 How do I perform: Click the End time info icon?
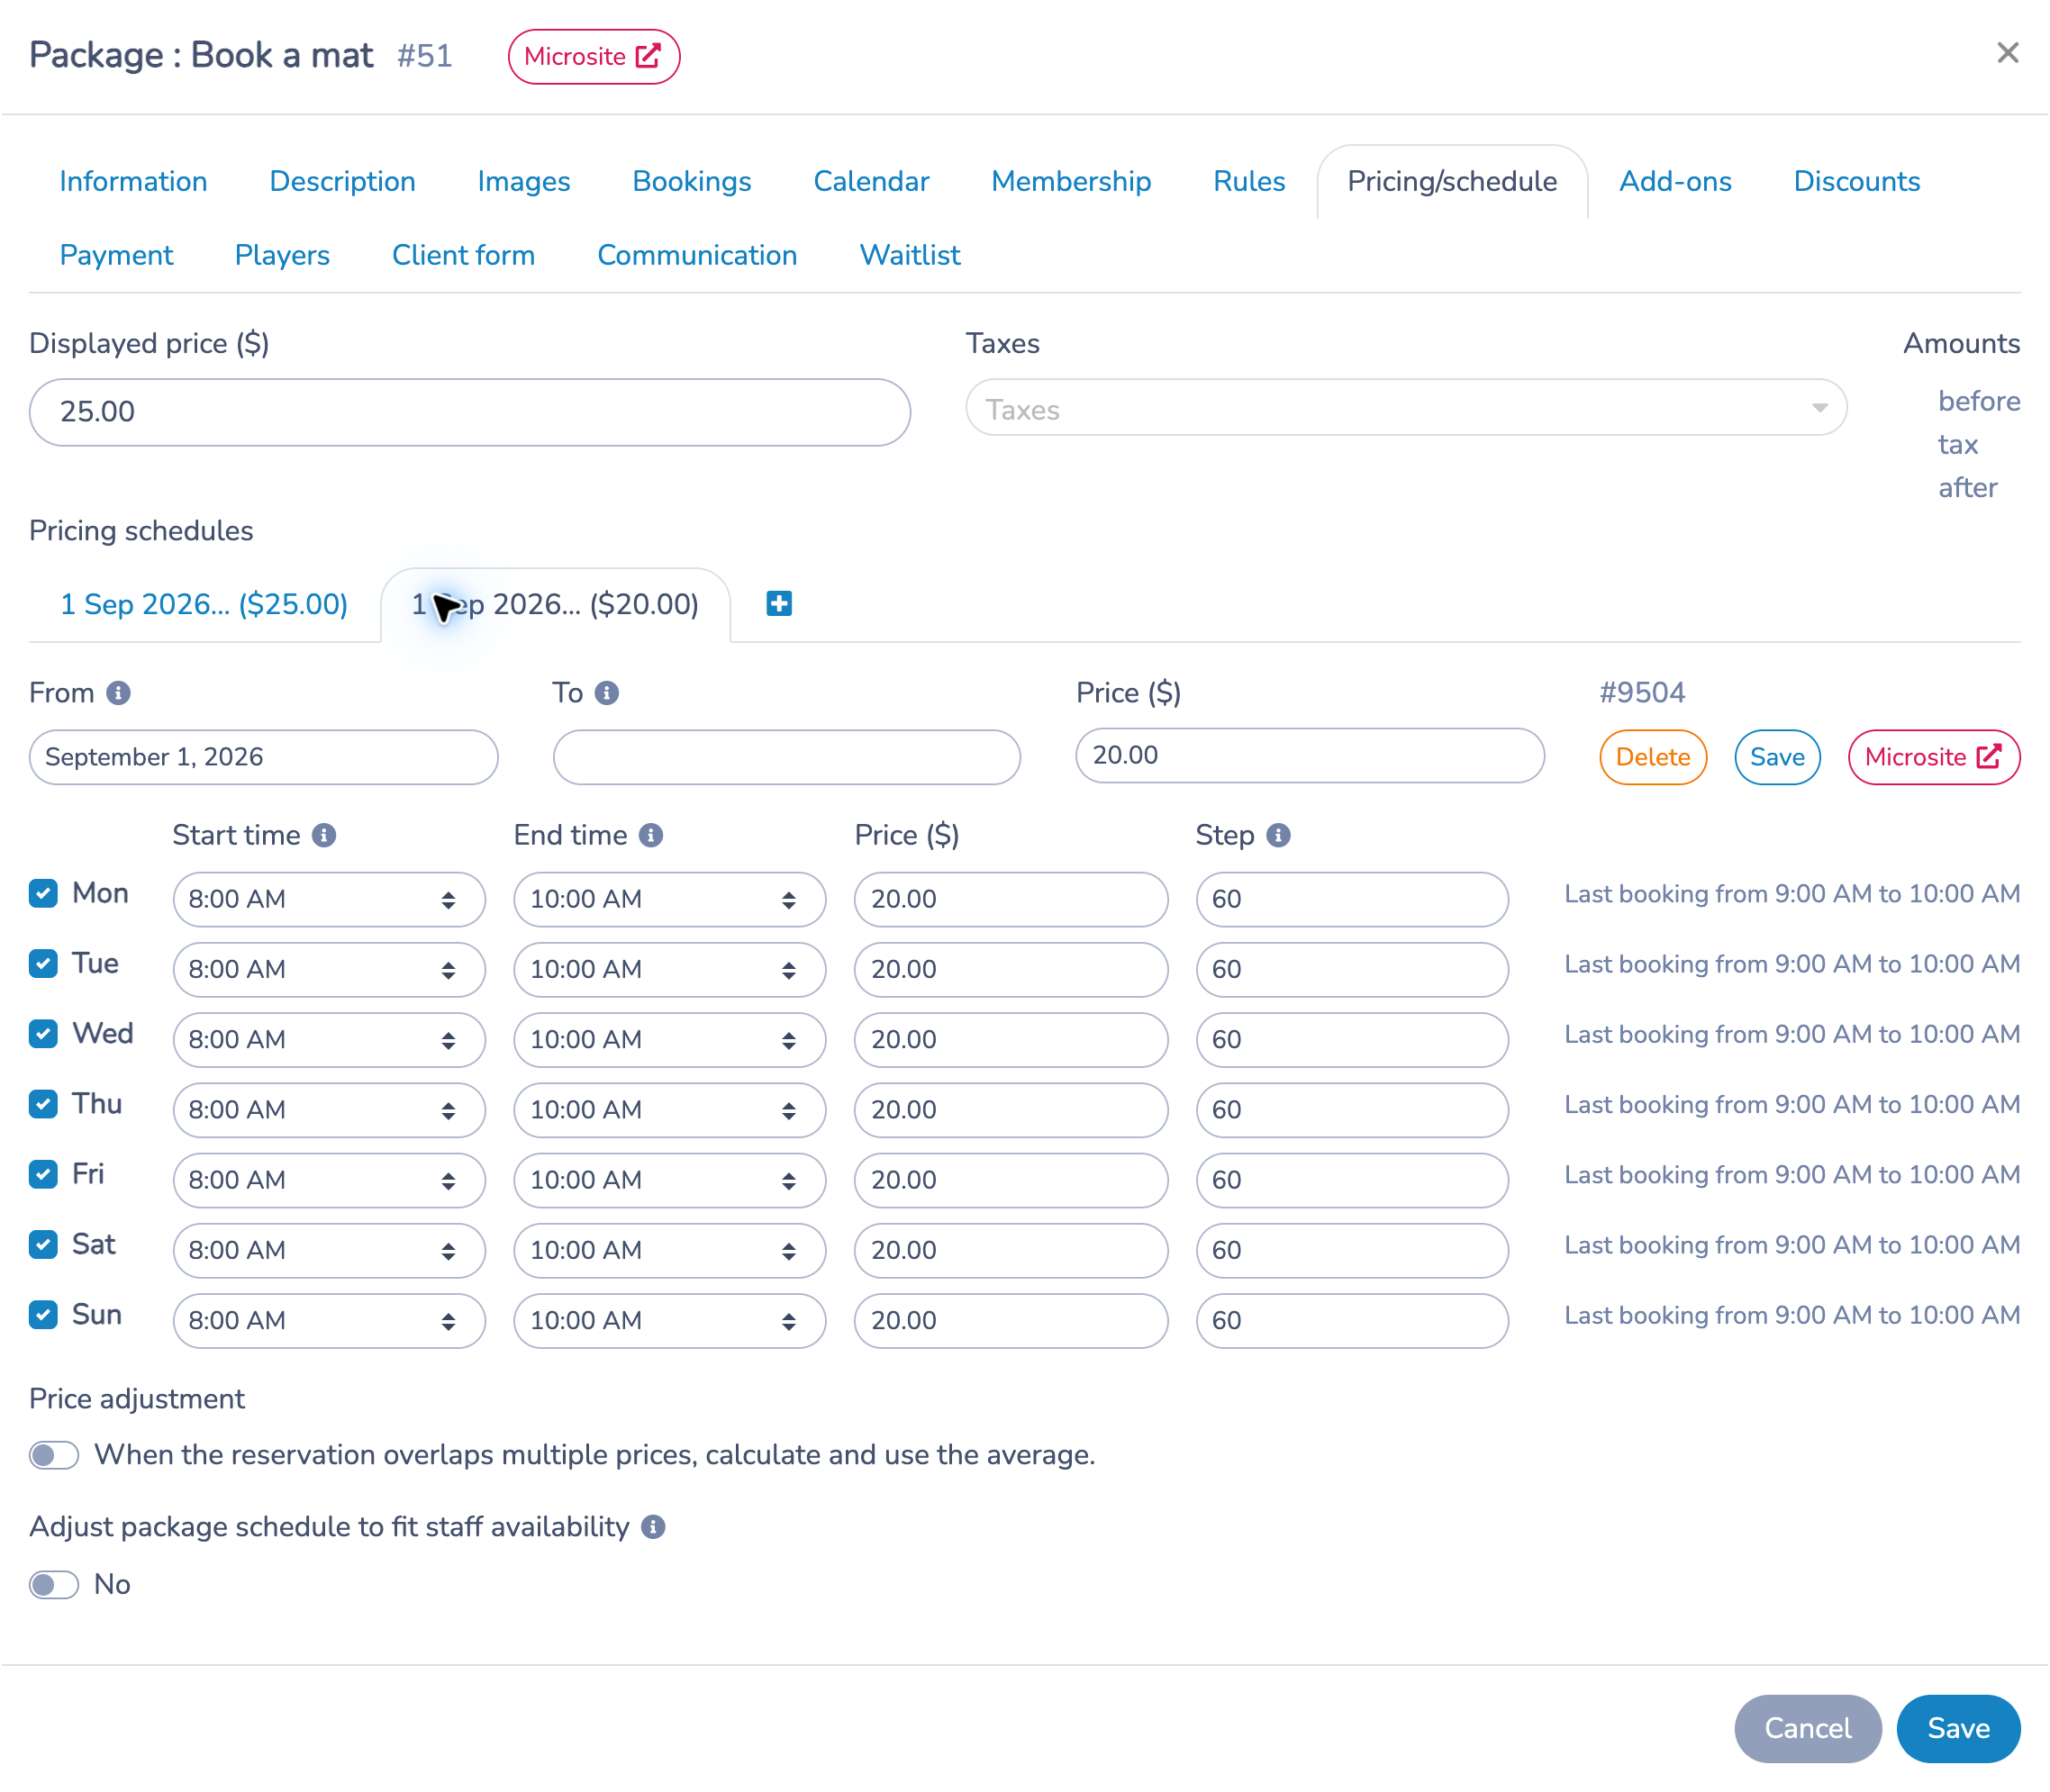pyautogui.click(x=651, y=835)
